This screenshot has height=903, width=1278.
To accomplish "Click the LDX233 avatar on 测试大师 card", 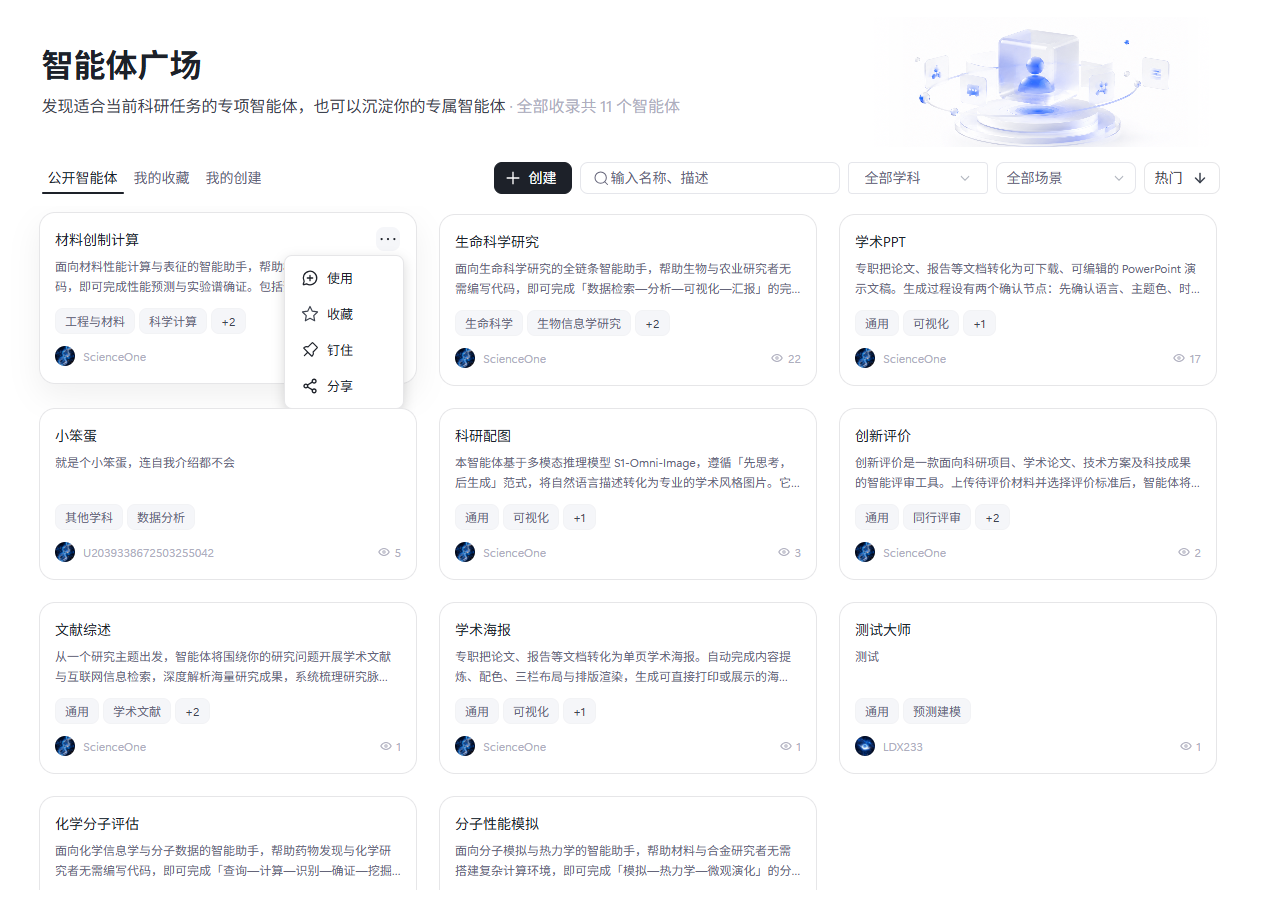I will [865, 746].
